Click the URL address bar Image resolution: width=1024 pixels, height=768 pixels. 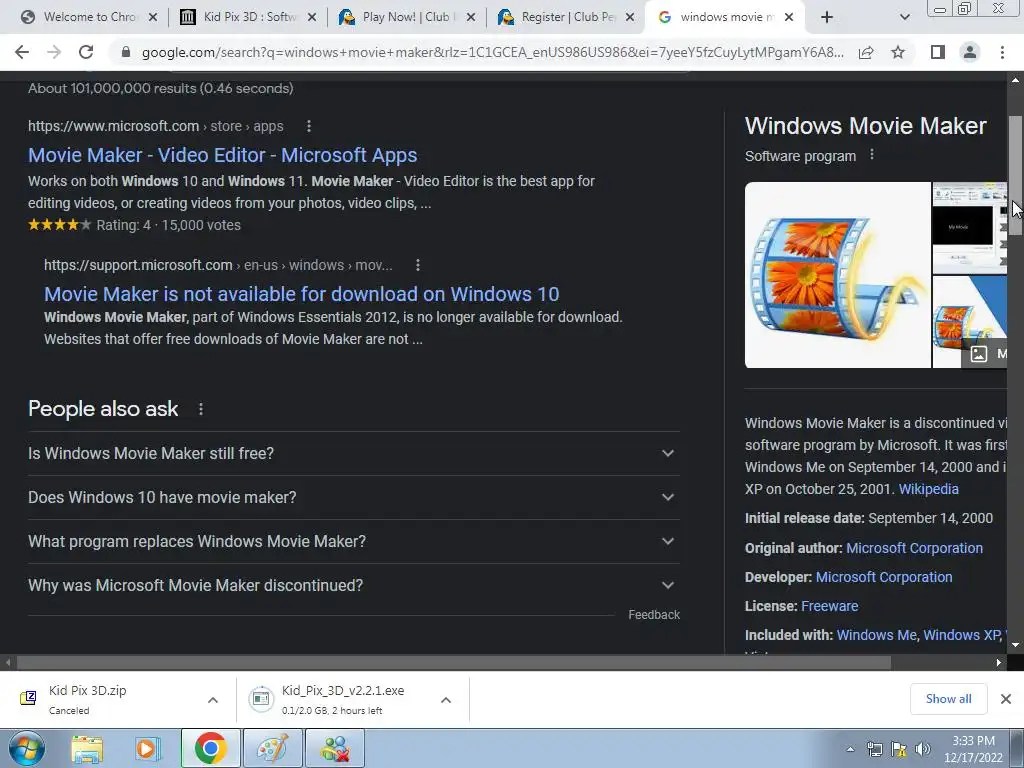click(492, 52)
